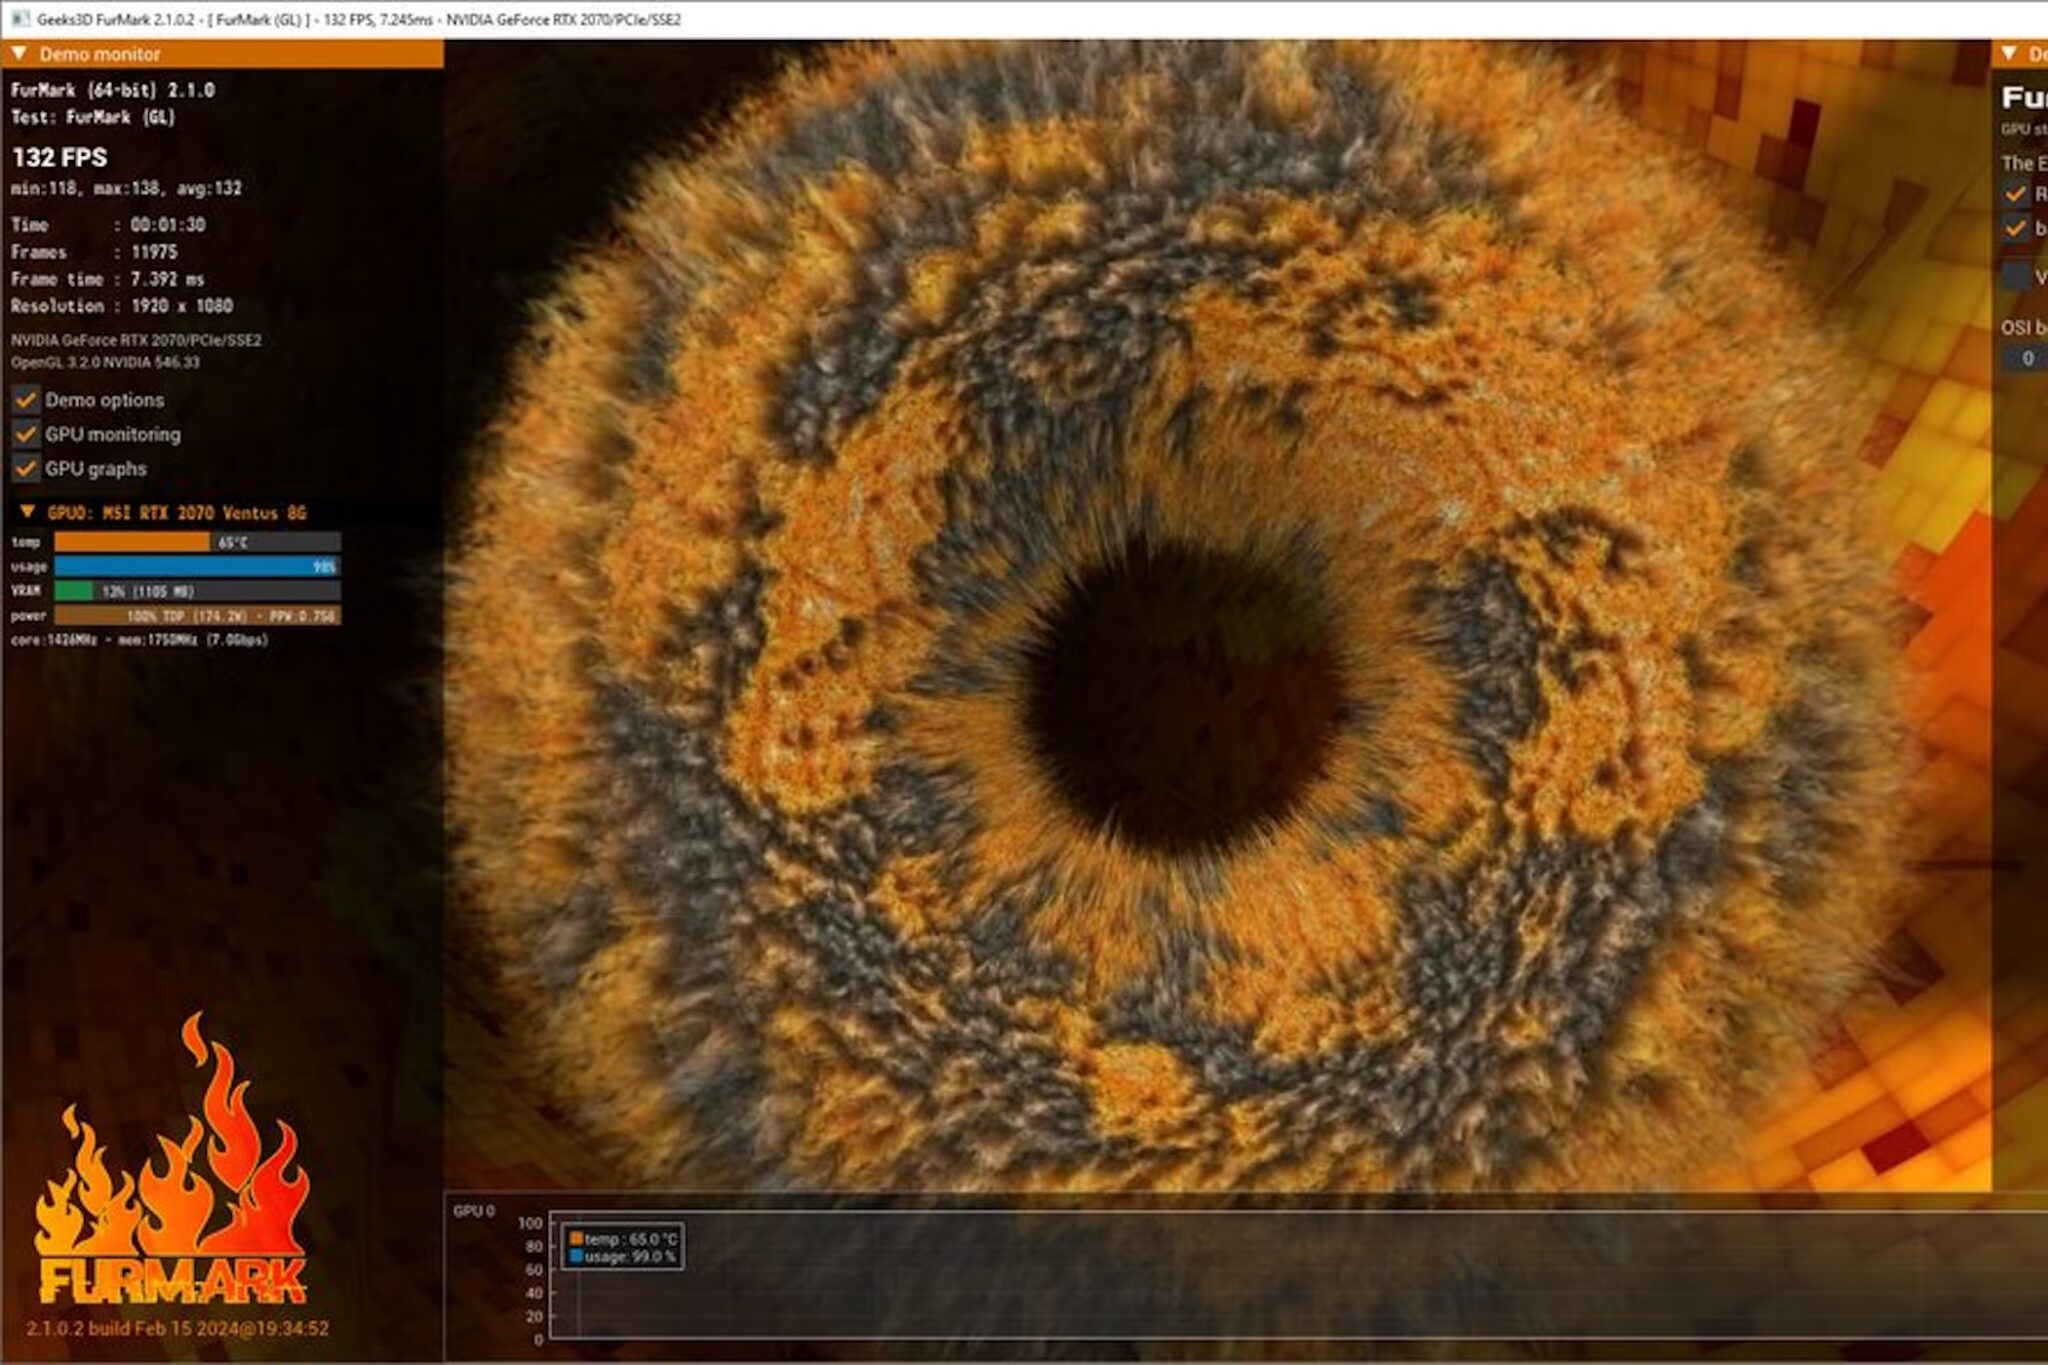Click the build version text under logo

tap(178, 1329)
